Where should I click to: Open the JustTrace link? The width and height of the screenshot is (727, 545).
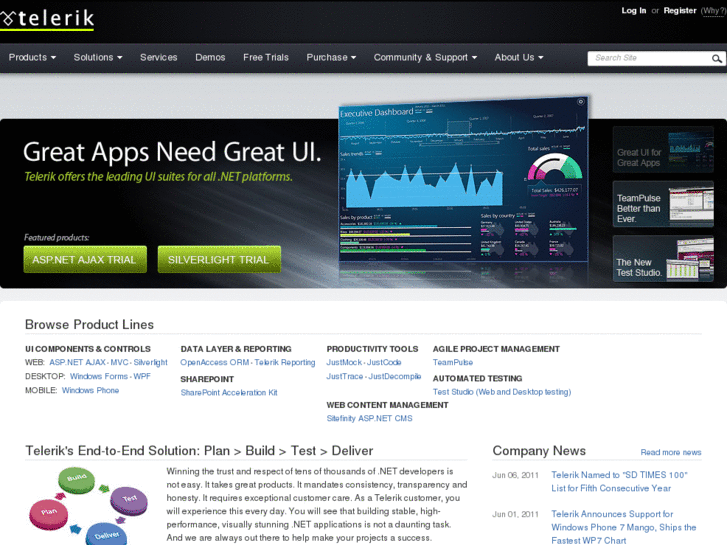(x=344, y=376)
